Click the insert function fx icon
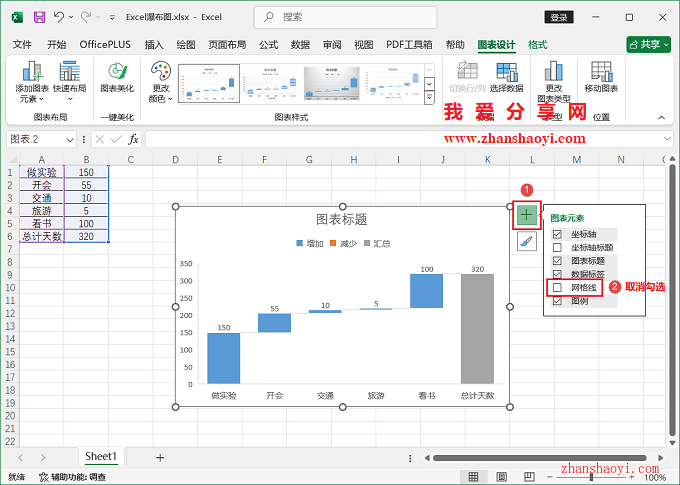This screenshot has width=680, height=485. click(133, 139)
